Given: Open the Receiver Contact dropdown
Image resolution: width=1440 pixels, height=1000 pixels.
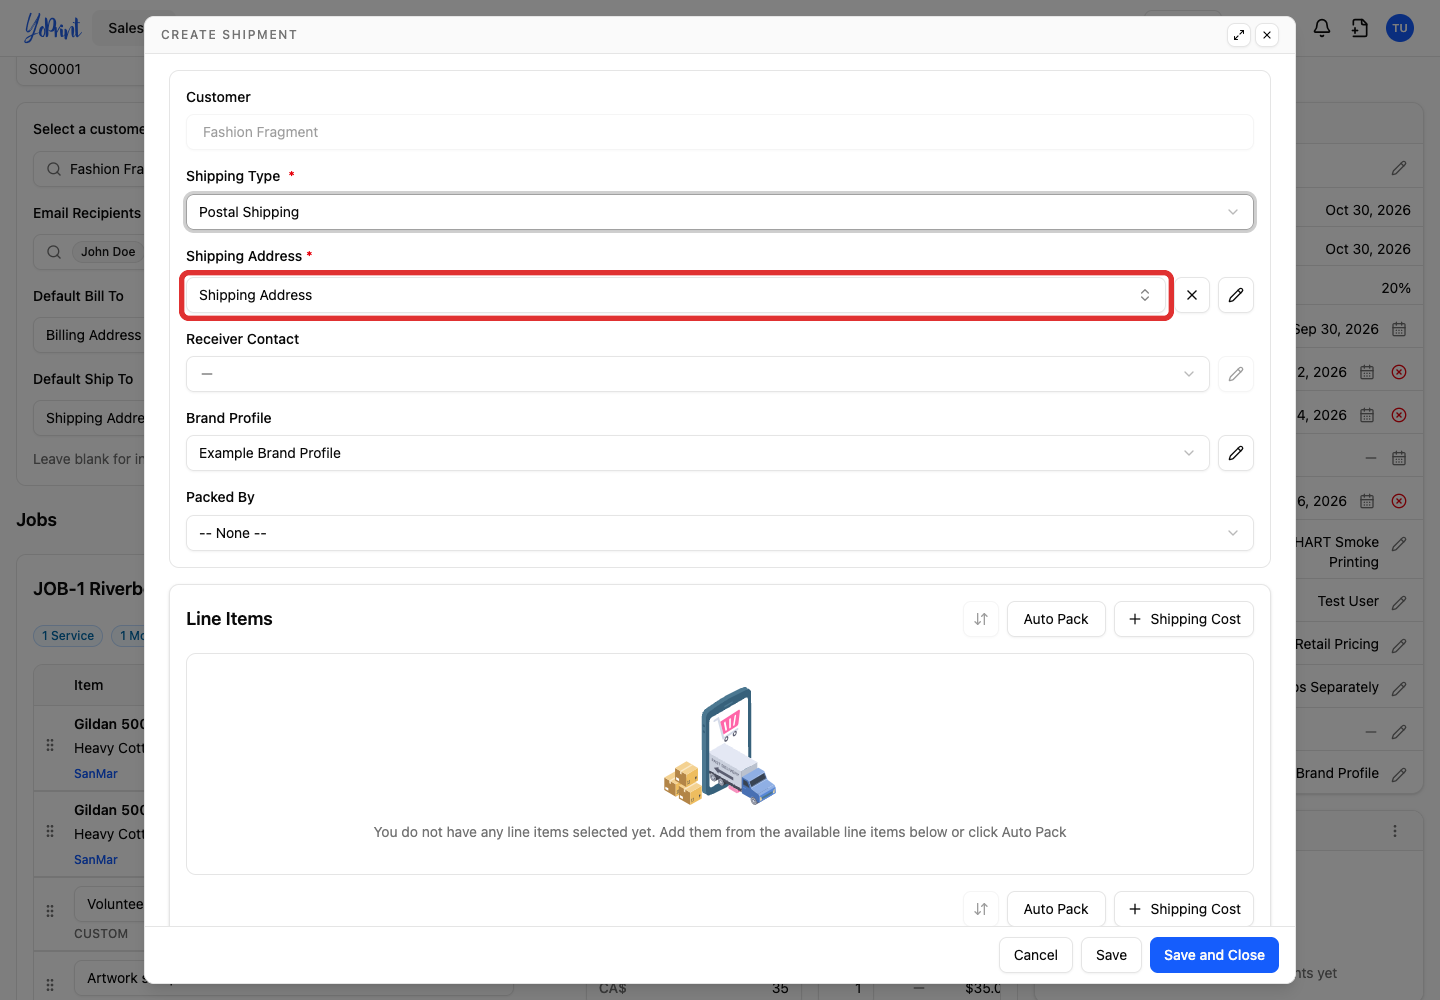Looking at the screenshot, I should [698, 374].
